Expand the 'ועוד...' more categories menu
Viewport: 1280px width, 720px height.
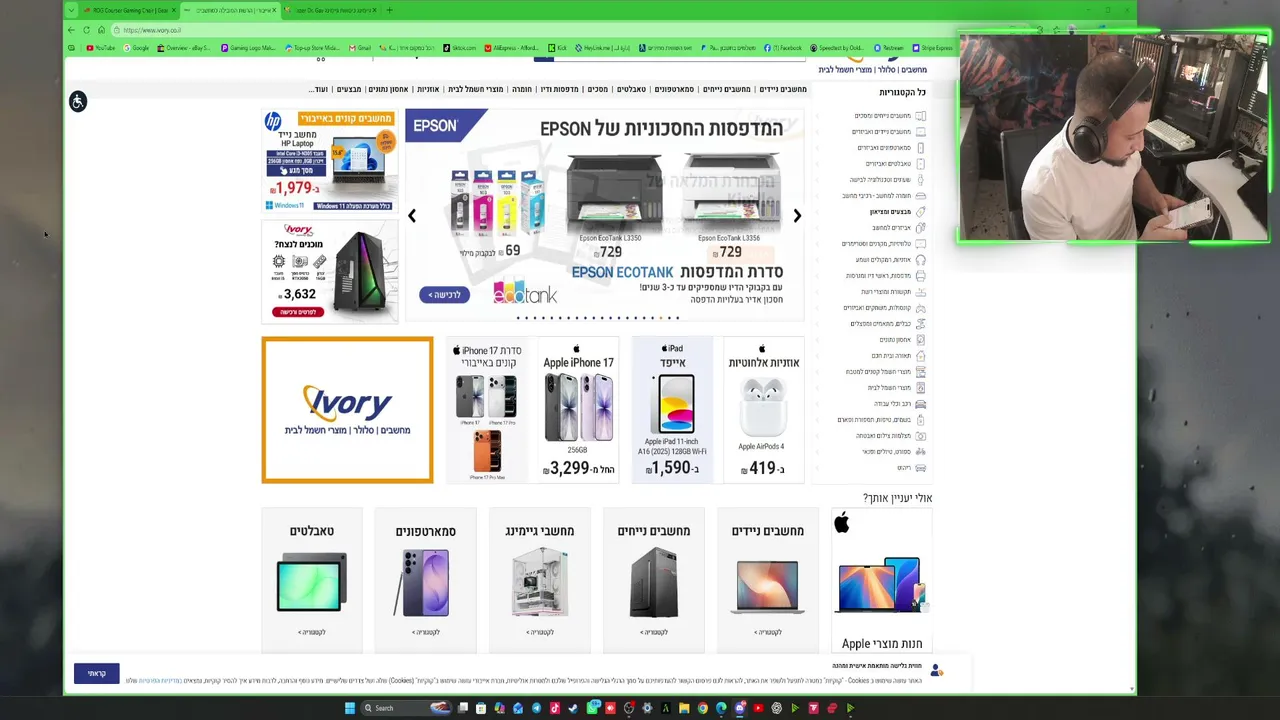click(320, 89)
